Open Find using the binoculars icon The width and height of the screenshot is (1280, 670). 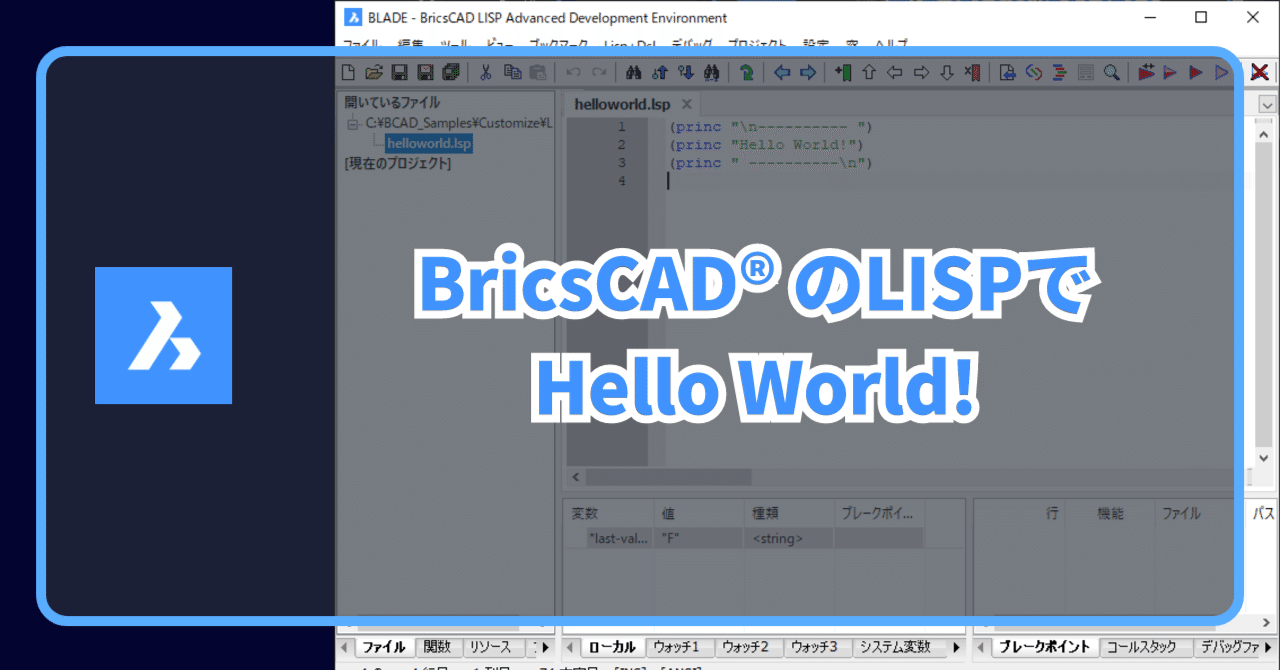pyautogui.click(x=633, y=71)
